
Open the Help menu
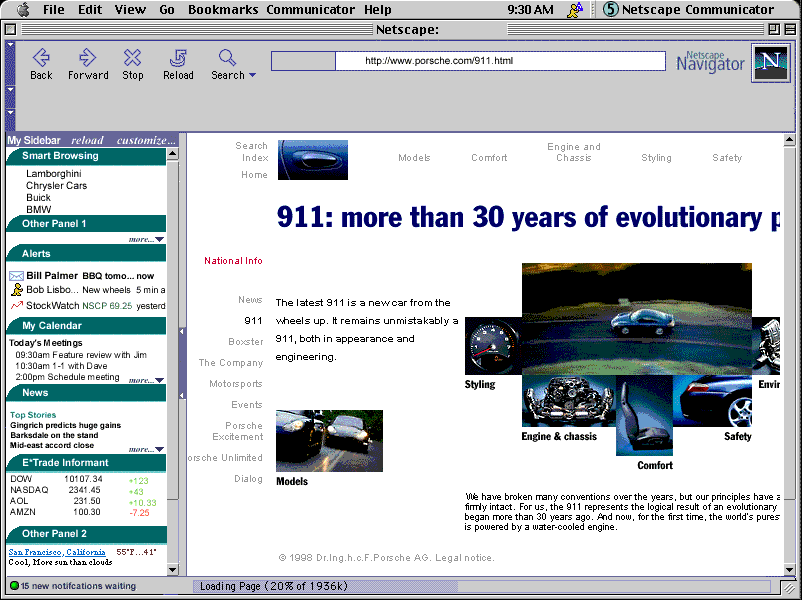pyautogui.click(x=378, y=9)
